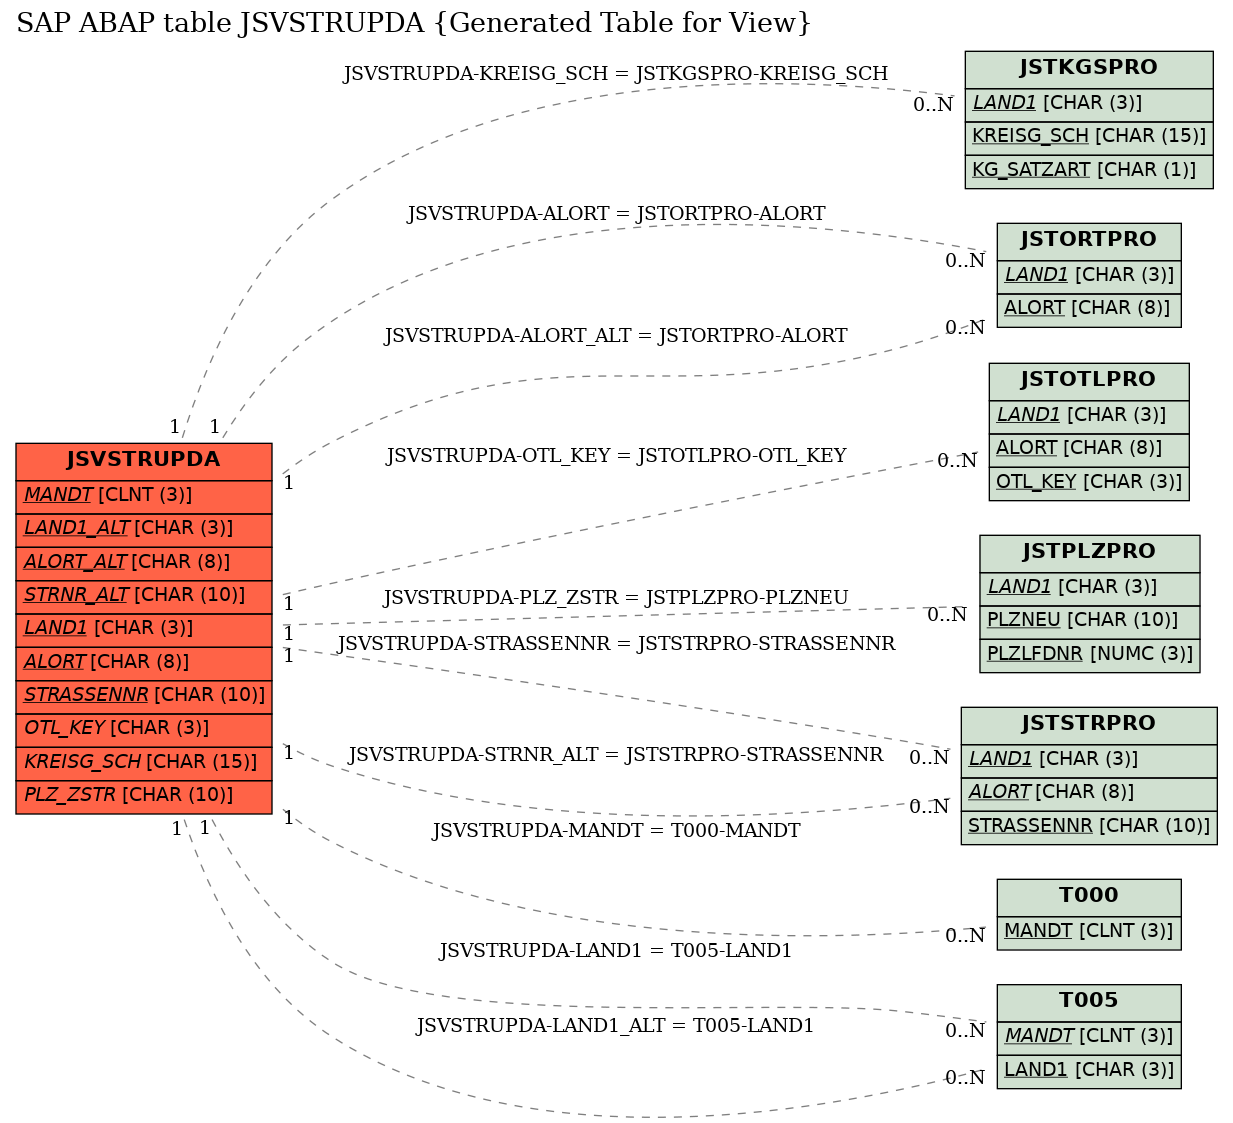Select the MANDT field in T000
This screenshot has width=1233, height=1123.
click(x=1089, y=932)
